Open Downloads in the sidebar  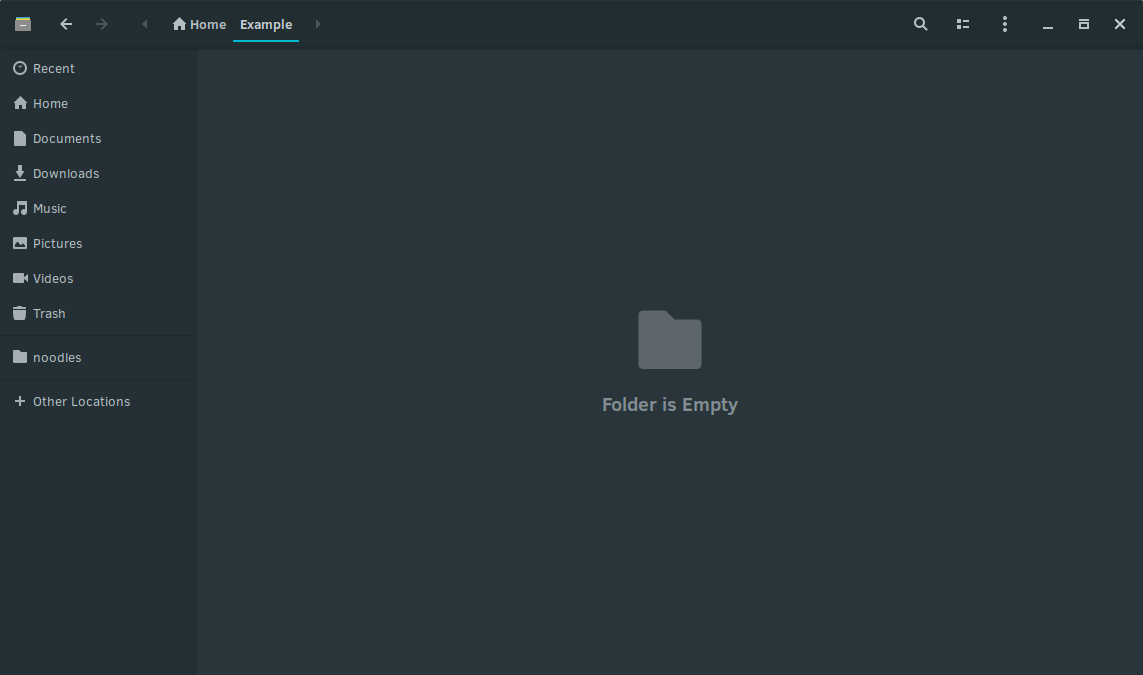[98, 173]
